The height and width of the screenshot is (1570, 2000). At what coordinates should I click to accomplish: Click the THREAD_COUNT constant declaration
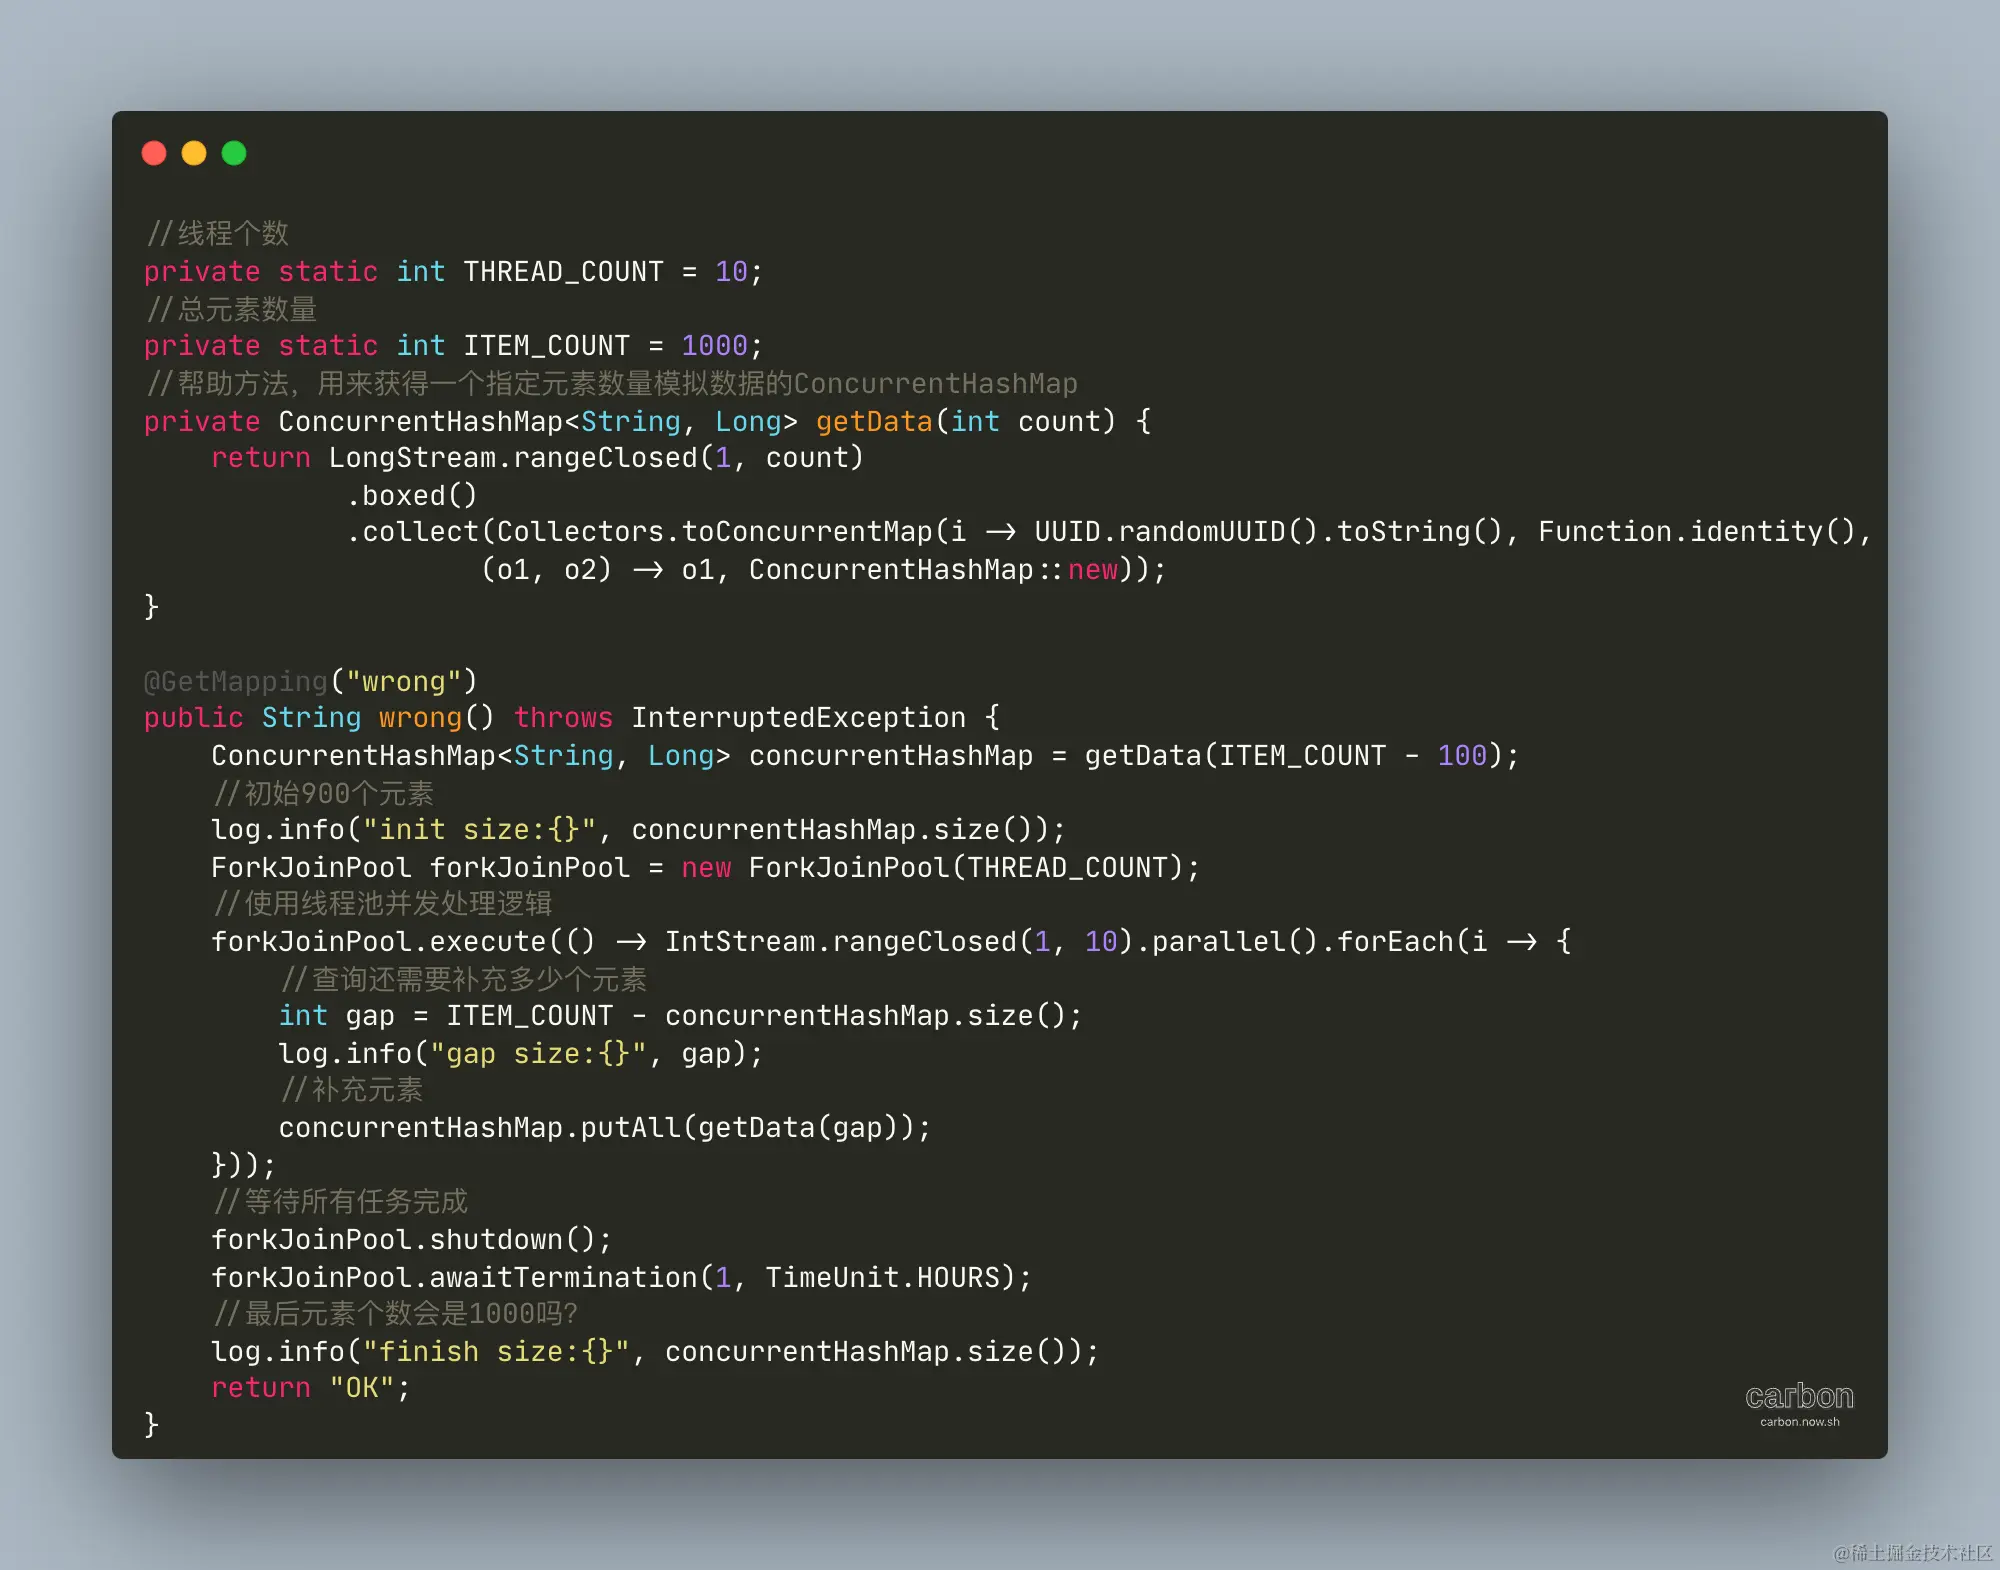click(x=563, y=272)
